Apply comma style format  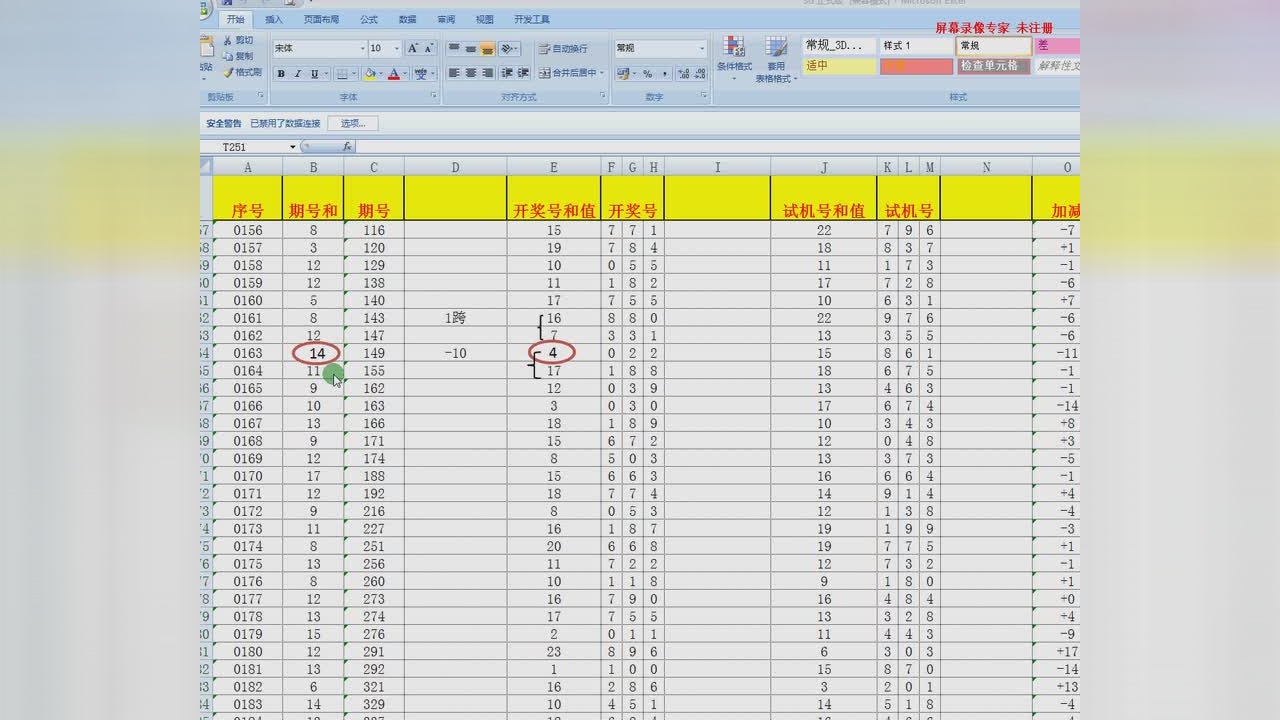[664, 73]
